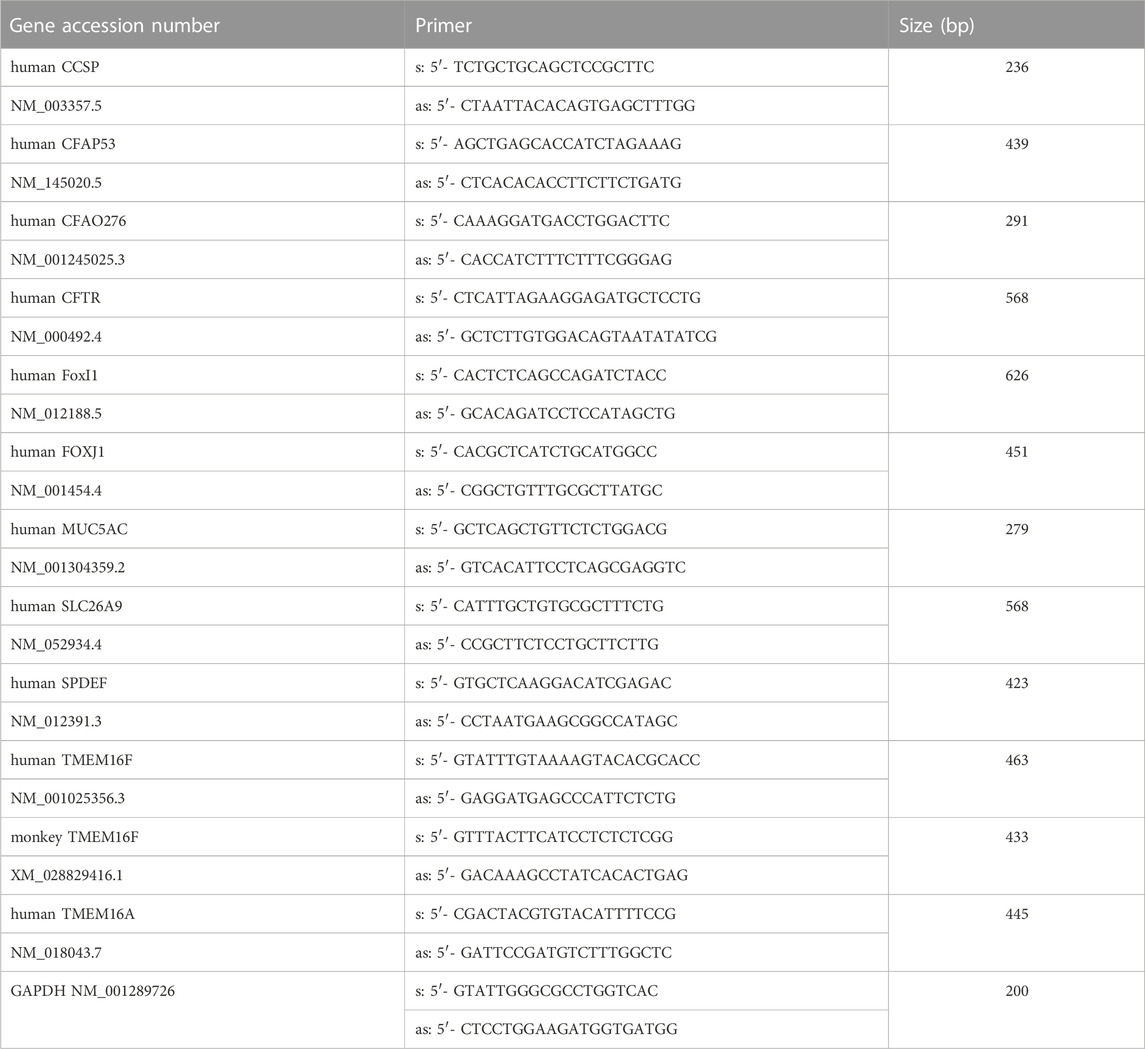Select accession NM_001304359.2
This screenshot has height=1049, width=1145.
(x=67, y=567)
